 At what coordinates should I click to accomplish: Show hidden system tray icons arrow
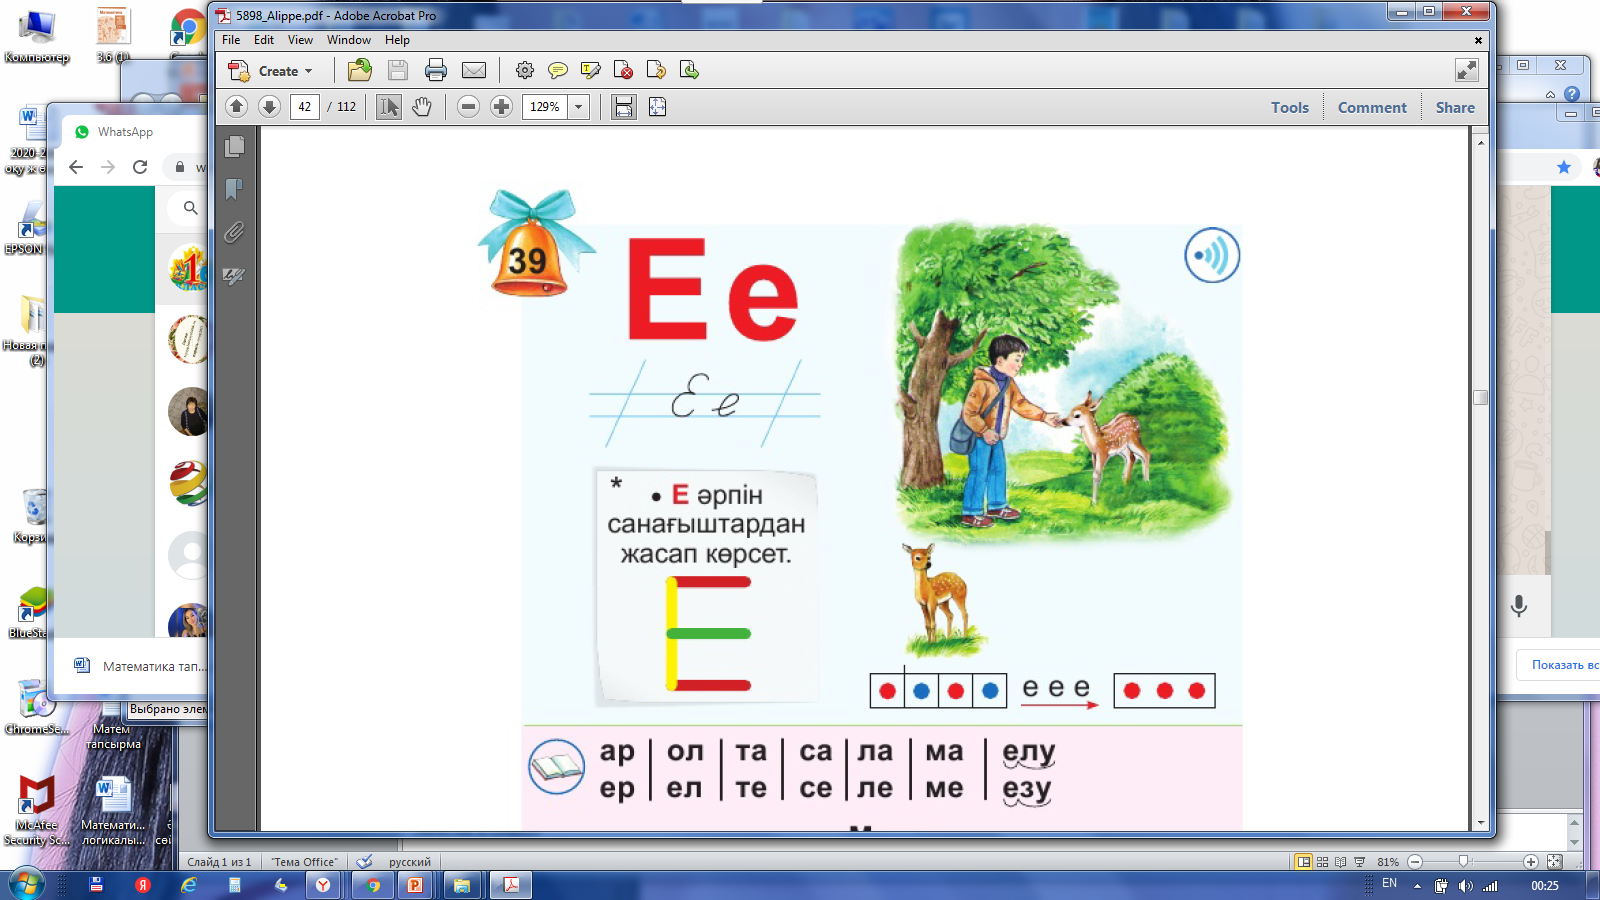point(1417,886)
